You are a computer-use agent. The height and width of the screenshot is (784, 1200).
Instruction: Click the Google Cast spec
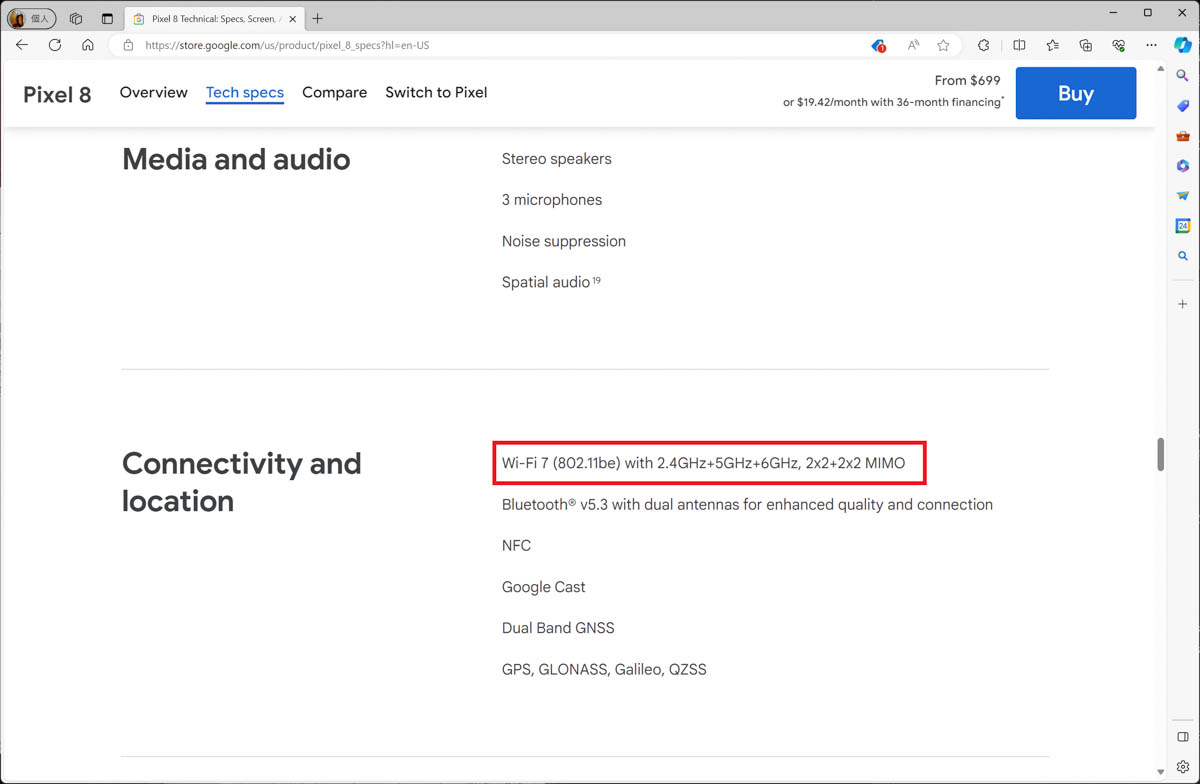[544, 587]
